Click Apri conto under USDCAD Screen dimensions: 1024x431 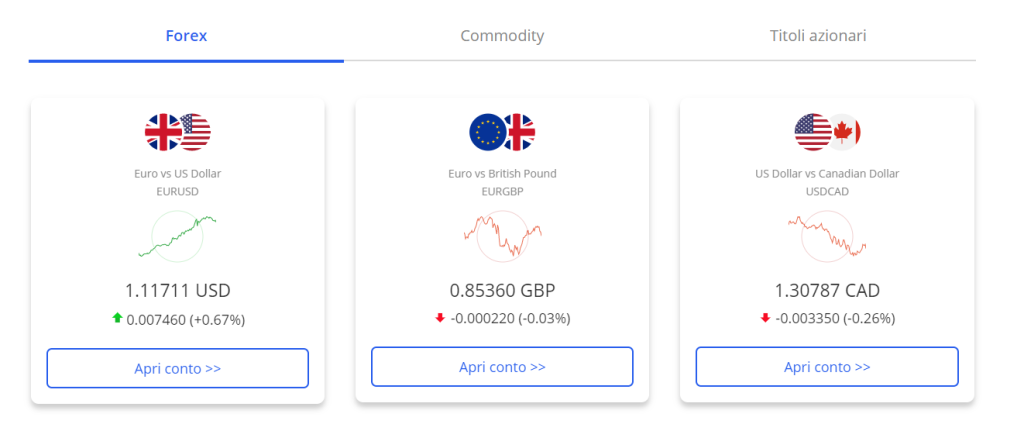(x=827, y=367)
